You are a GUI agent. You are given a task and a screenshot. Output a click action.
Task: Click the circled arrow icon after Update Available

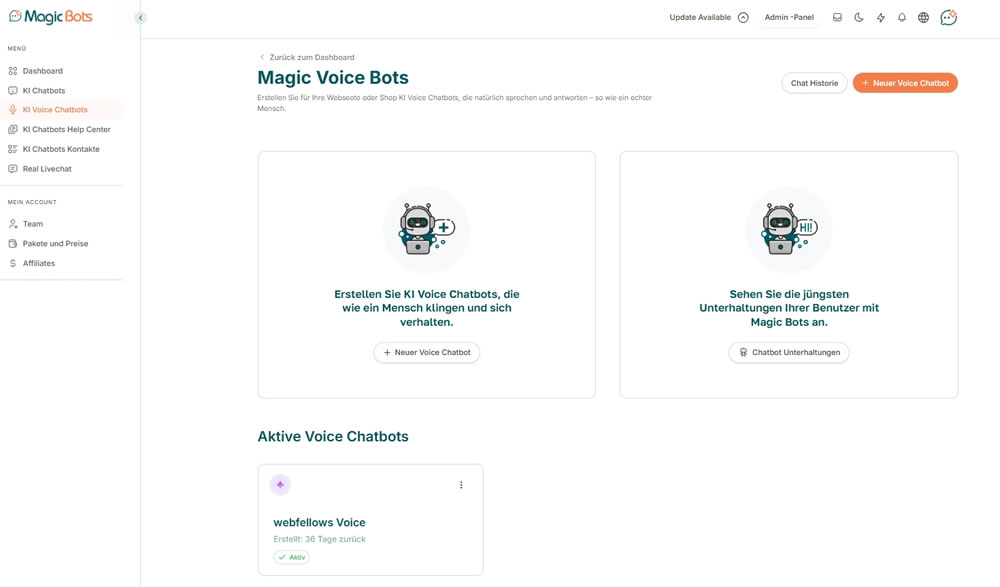(743, 18)
